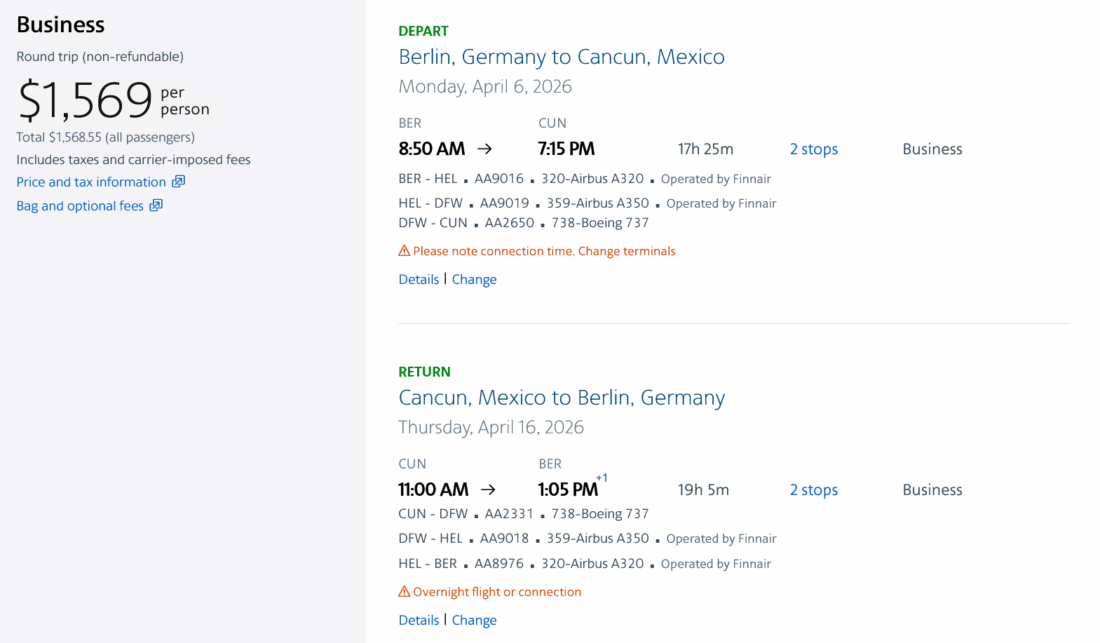This screenshot has height=643, width=1100.
Task: Click arrow icon between 11:00 AM and 1:05 PM
Action: pyautogui.click(x=488, y=490)
